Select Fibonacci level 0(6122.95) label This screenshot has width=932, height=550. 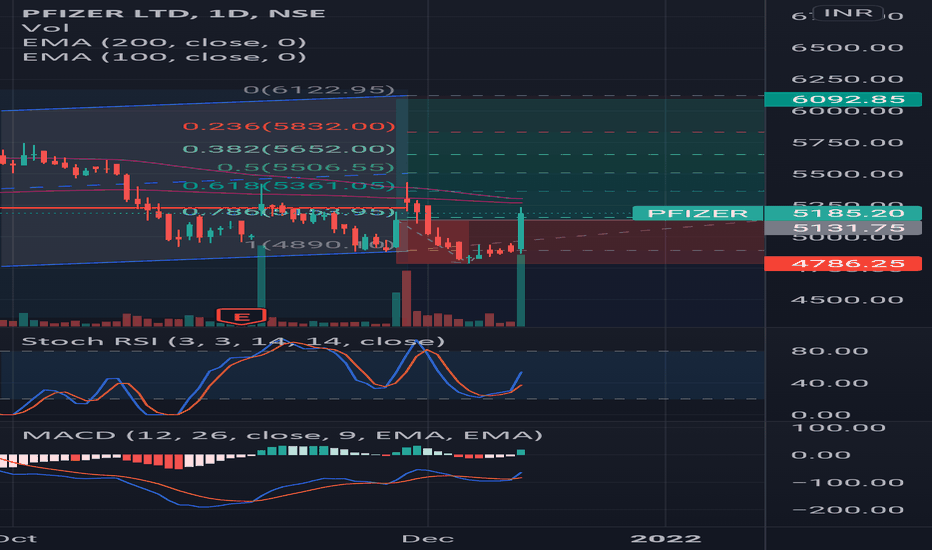[319, 90]
